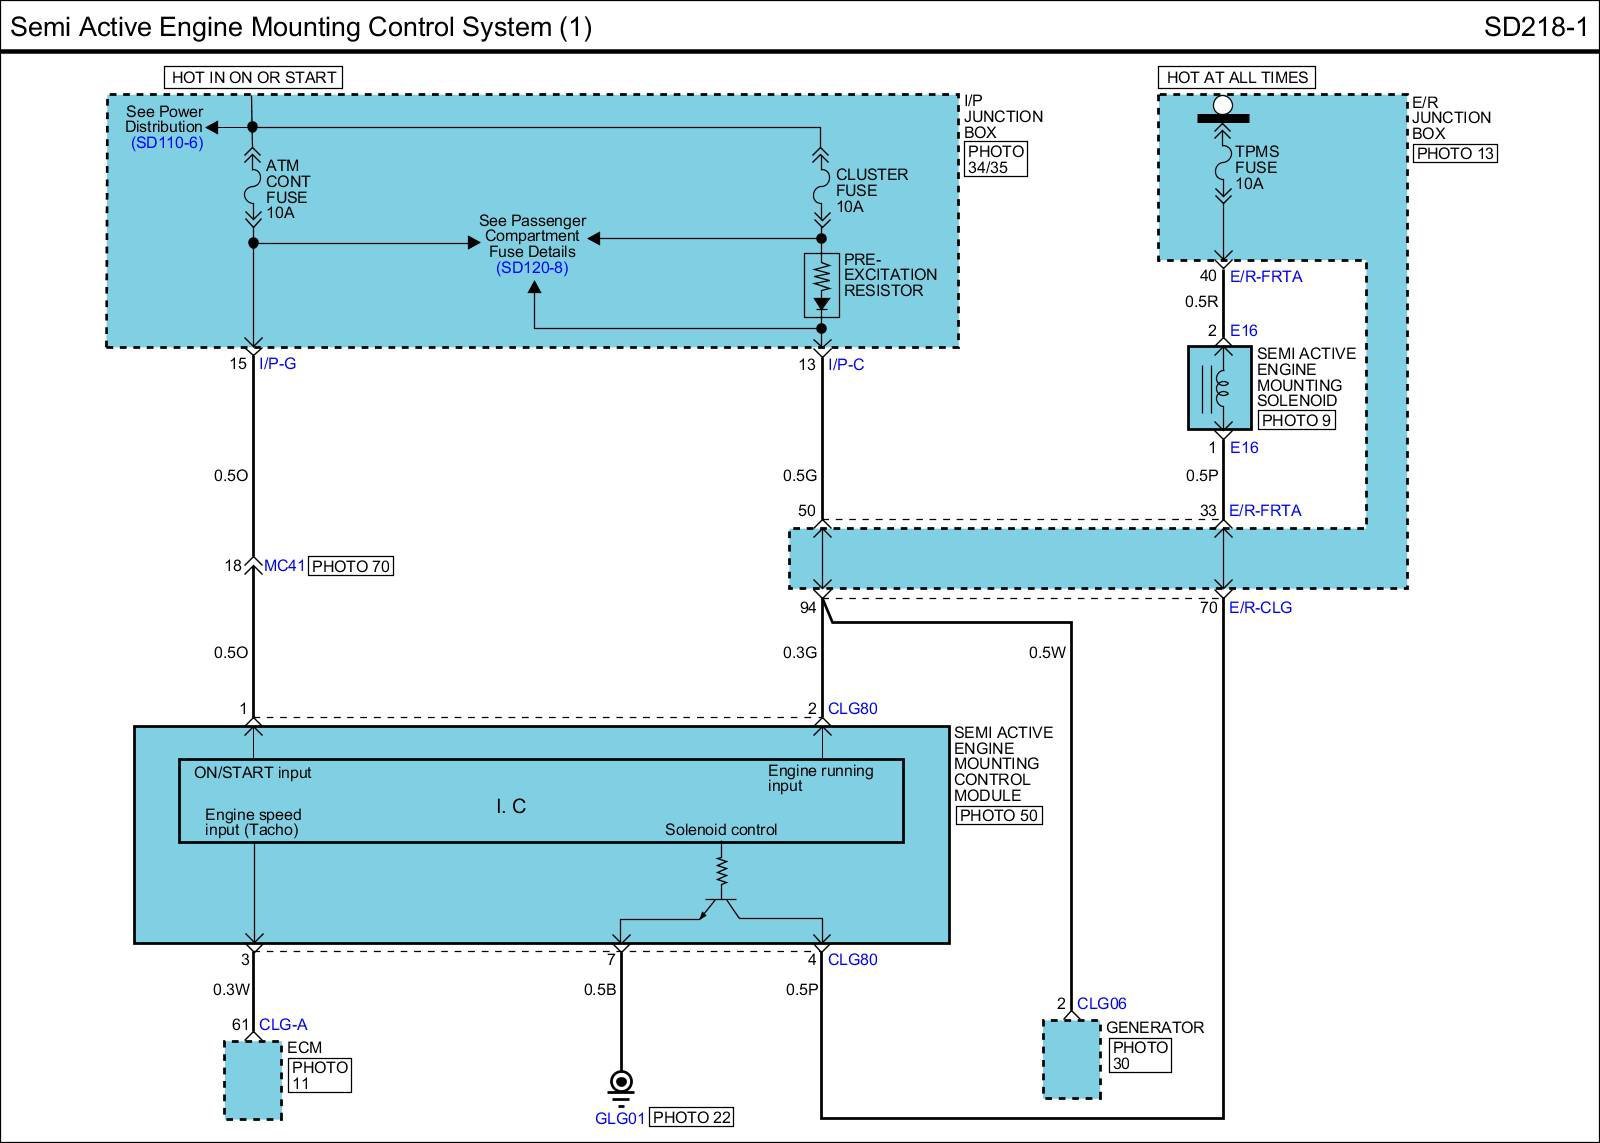The height and width of the screenshot is (1143, 1600).
Task: Click the engine mounting solenoid coil symbol
Action: click(1220, 388)
